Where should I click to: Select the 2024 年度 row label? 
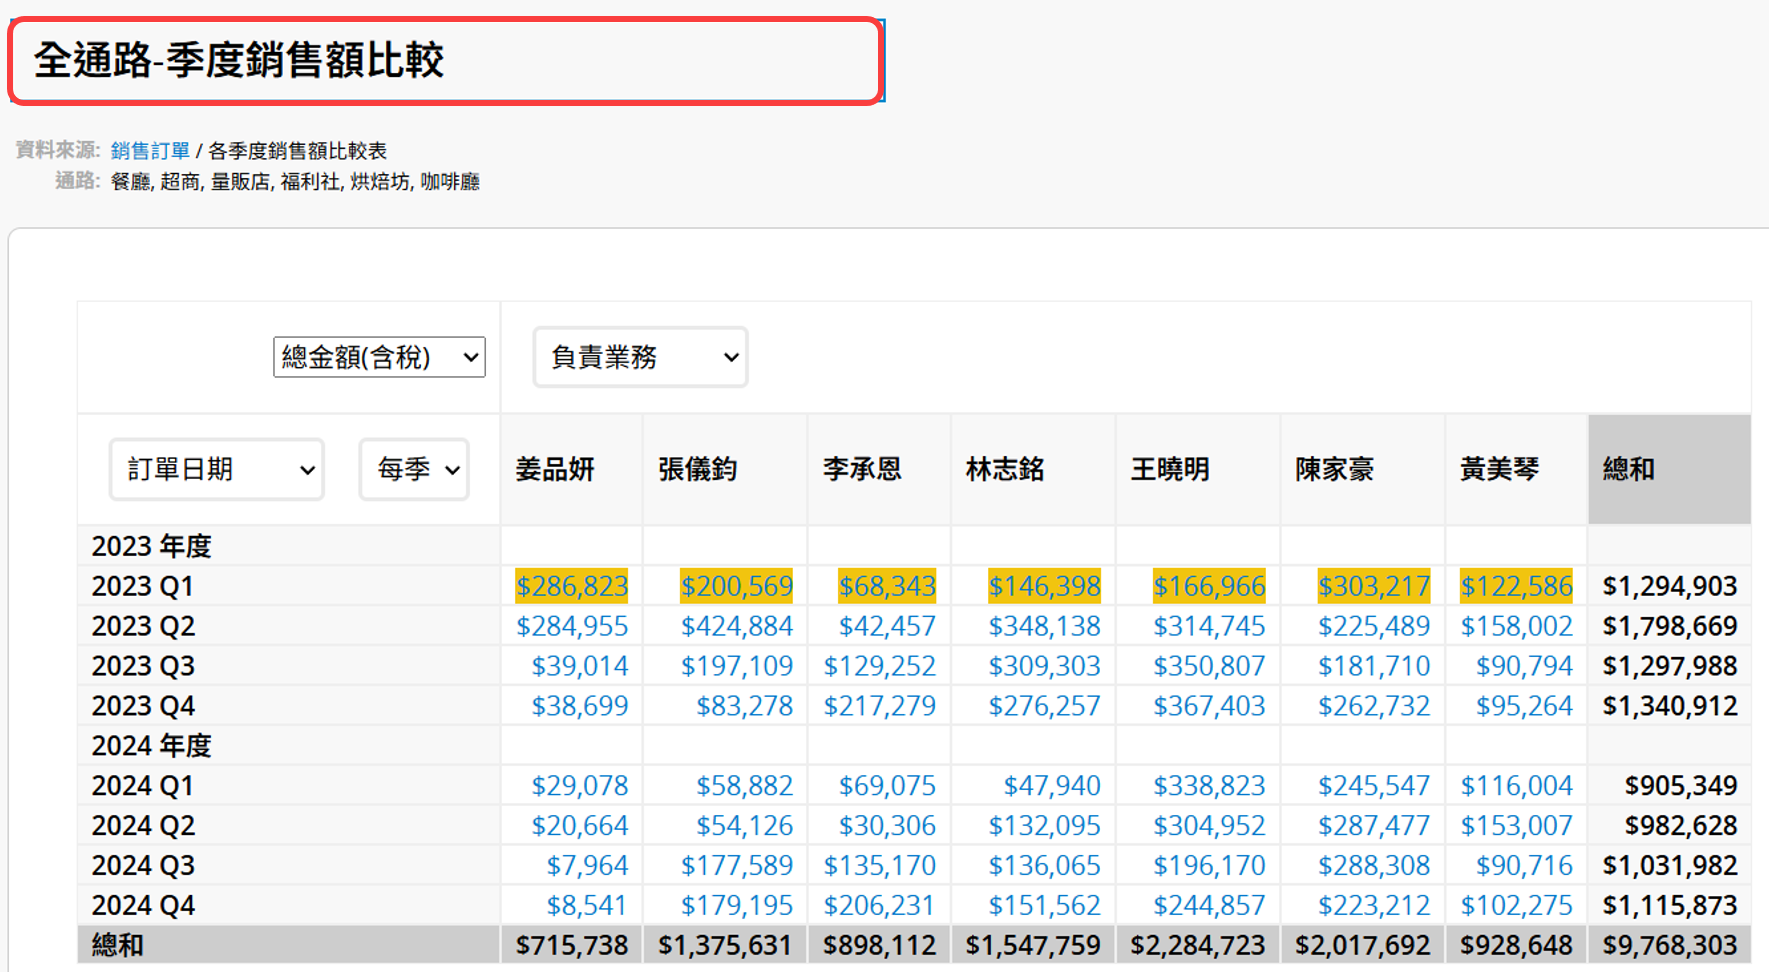tap(151, 746)
